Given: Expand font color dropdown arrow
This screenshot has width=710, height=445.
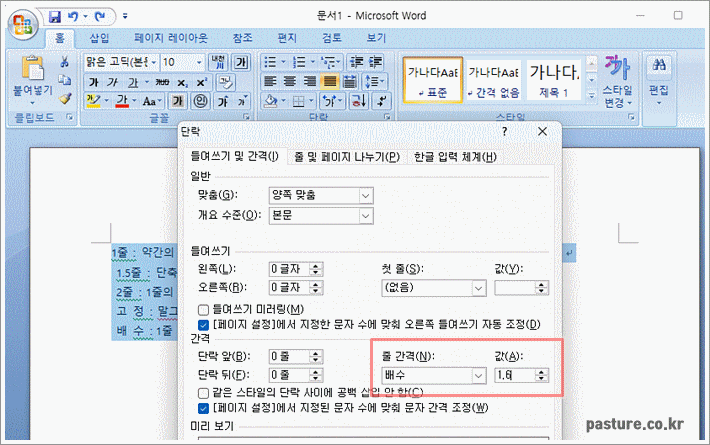Looking at the screenshot, I should (134, 101).
